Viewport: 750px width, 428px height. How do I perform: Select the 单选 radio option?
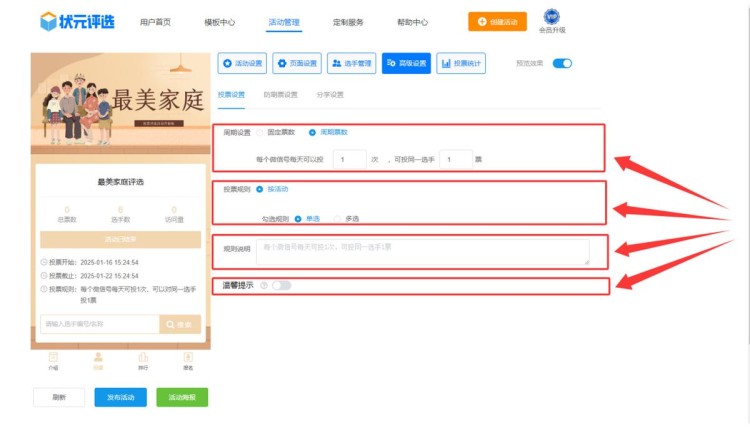tap(298, 218)
